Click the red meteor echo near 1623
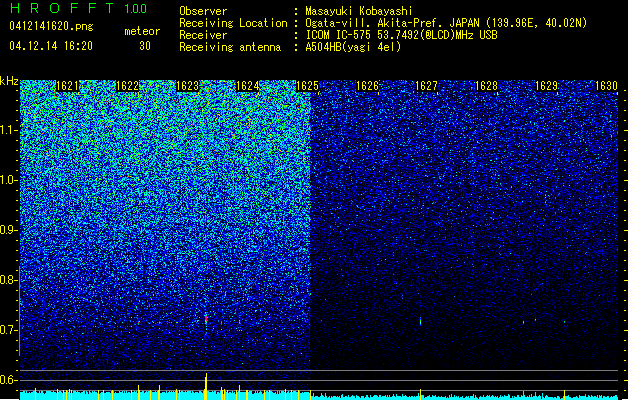The height and width of the screenshot is (400, 629). coord(206,319)
